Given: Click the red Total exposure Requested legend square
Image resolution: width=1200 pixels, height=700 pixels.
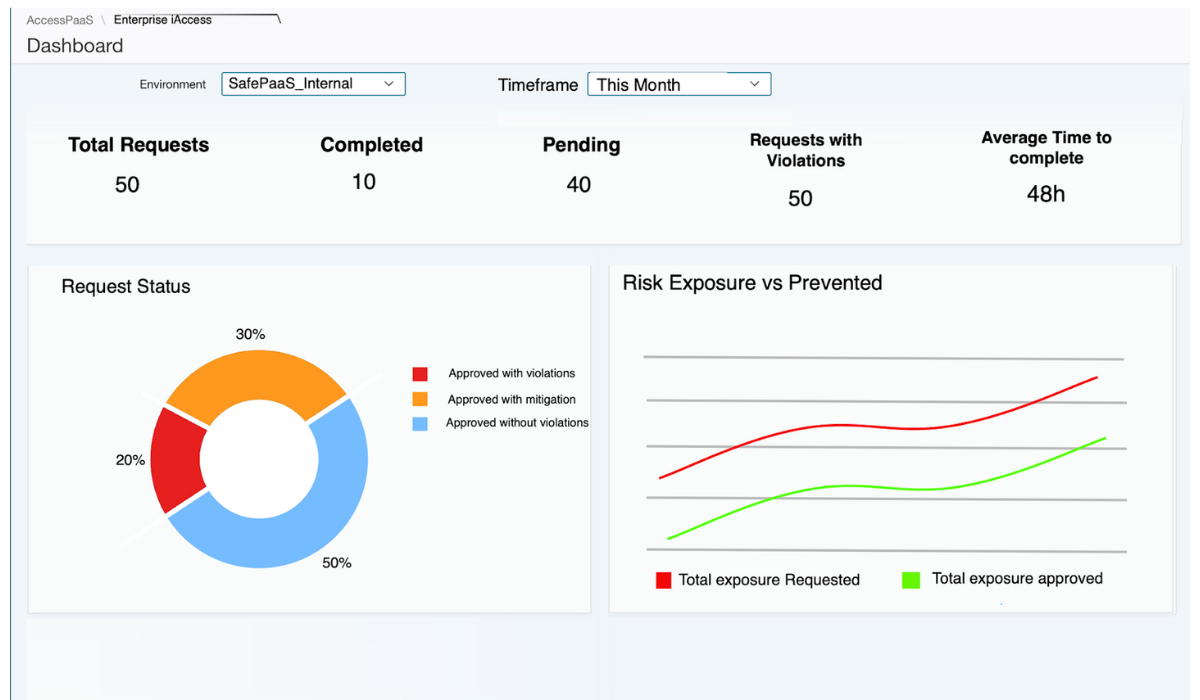Looking at the screenshot, I should [663, 580].
